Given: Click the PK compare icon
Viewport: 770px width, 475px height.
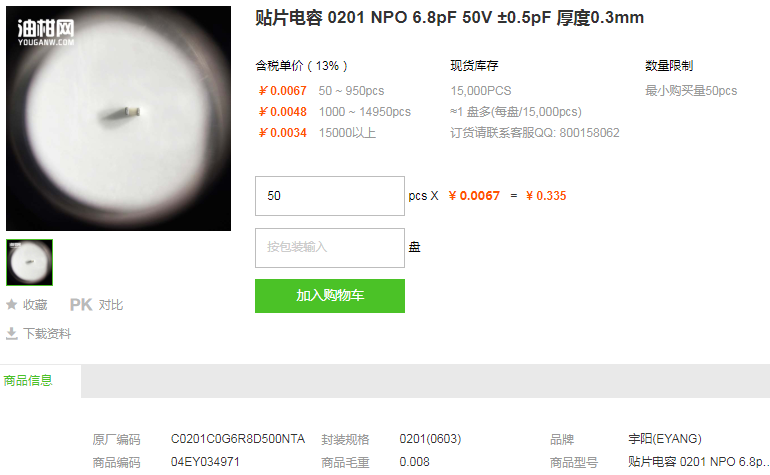Looking at the screenshot, I should pos(81,305).
